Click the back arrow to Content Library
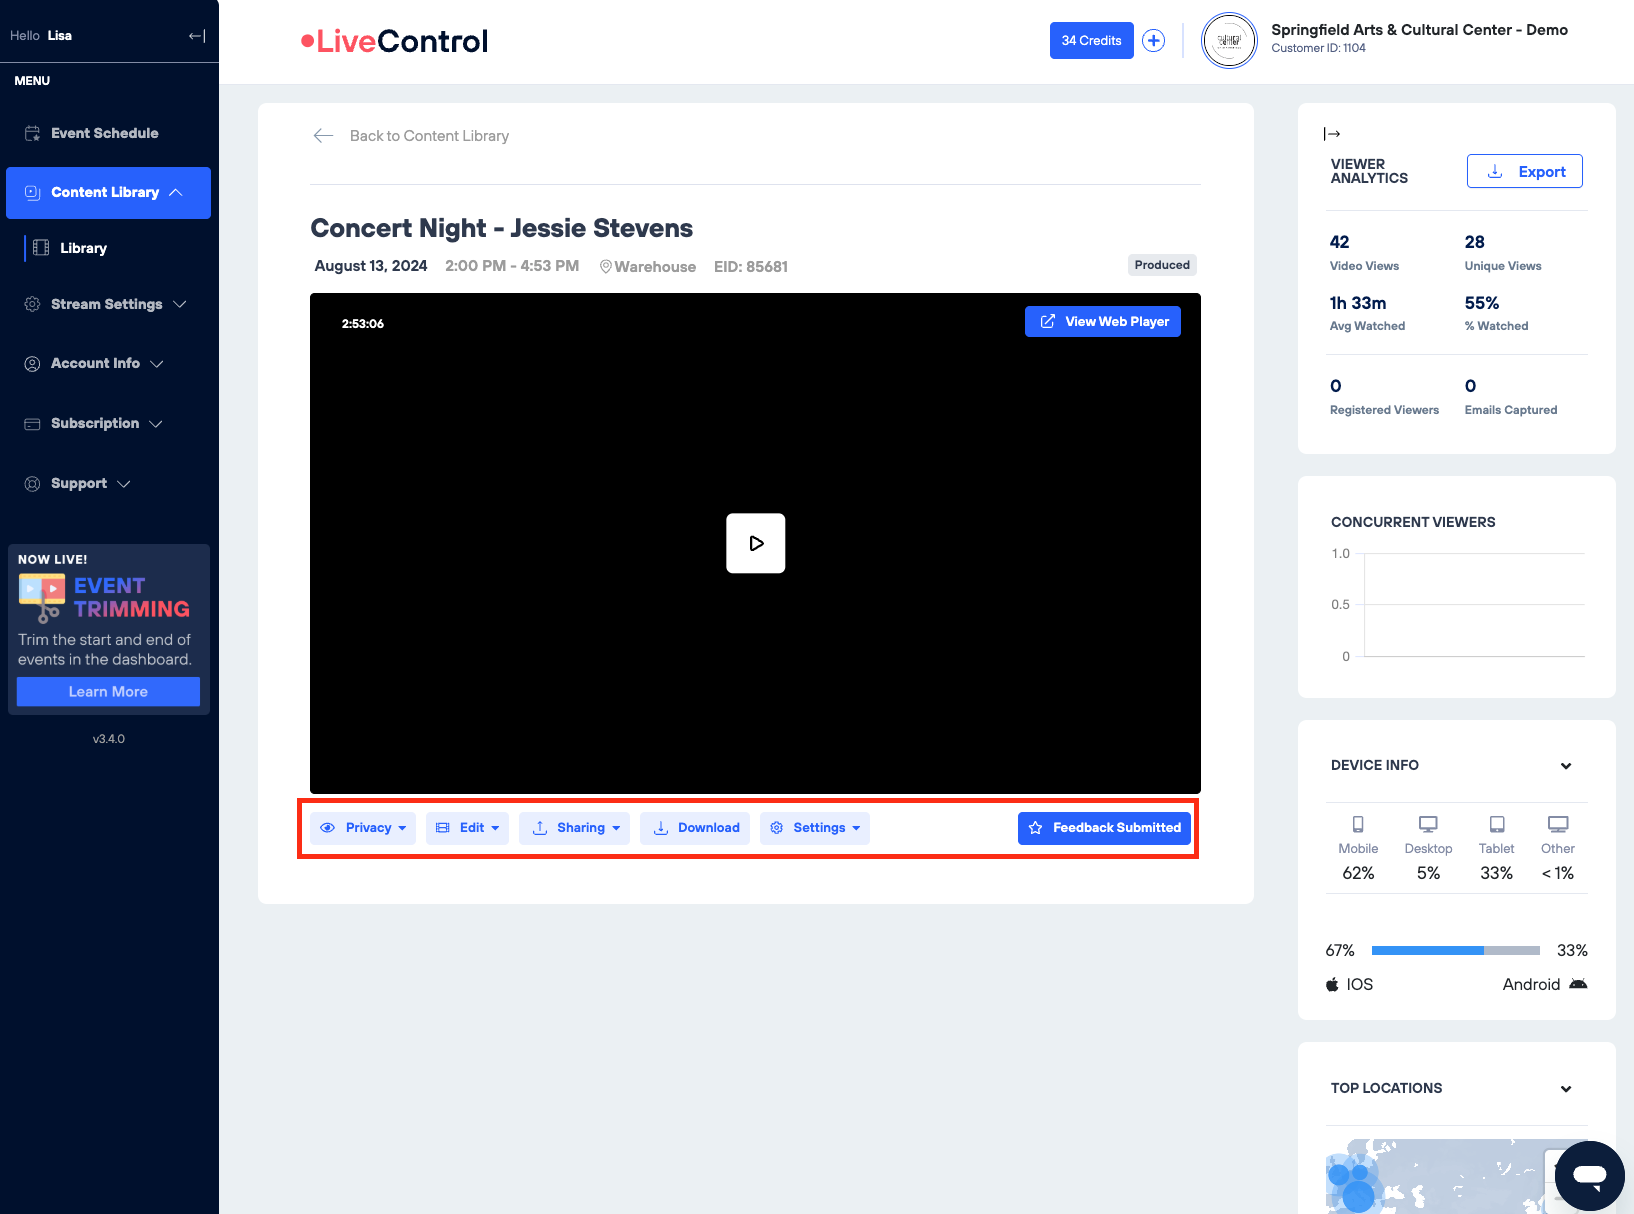This screenshot has width=1634, height=1214. (x=323, y=136)
